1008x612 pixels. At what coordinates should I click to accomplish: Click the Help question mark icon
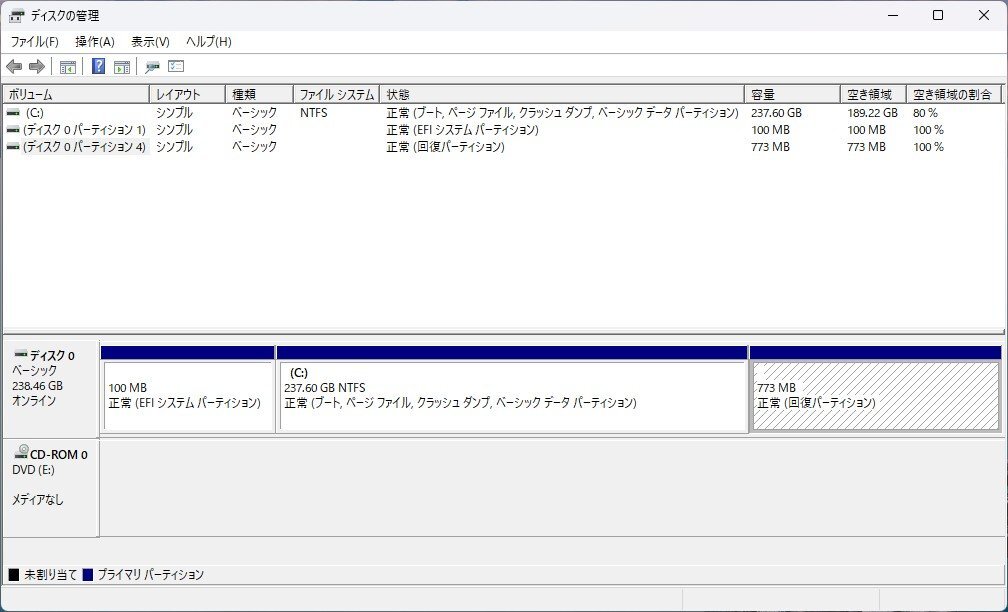[99, 66]
